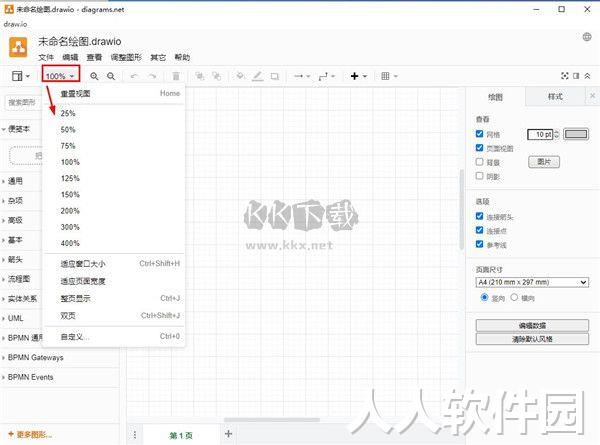Select 适应窗口大小 fit window option
Screen dimensions: 600x445
(114, 264)
